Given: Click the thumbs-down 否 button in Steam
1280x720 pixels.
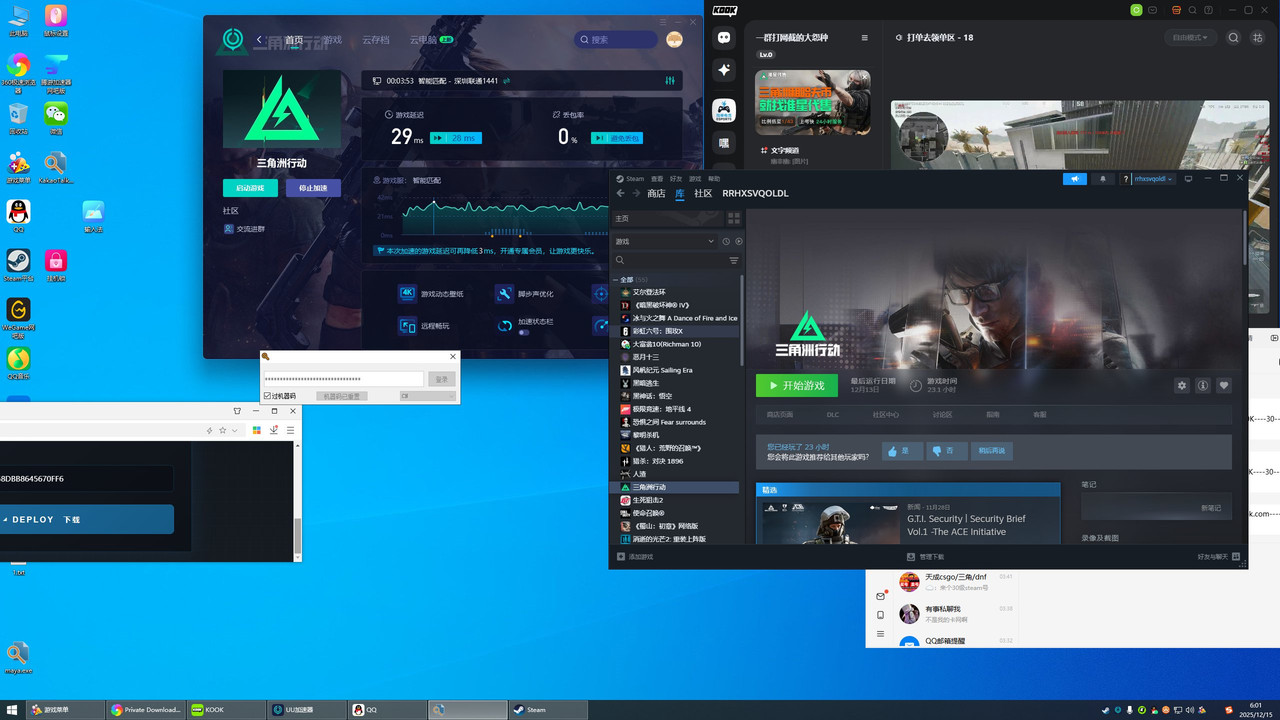Looking at the screenshot, I should 946,451.
